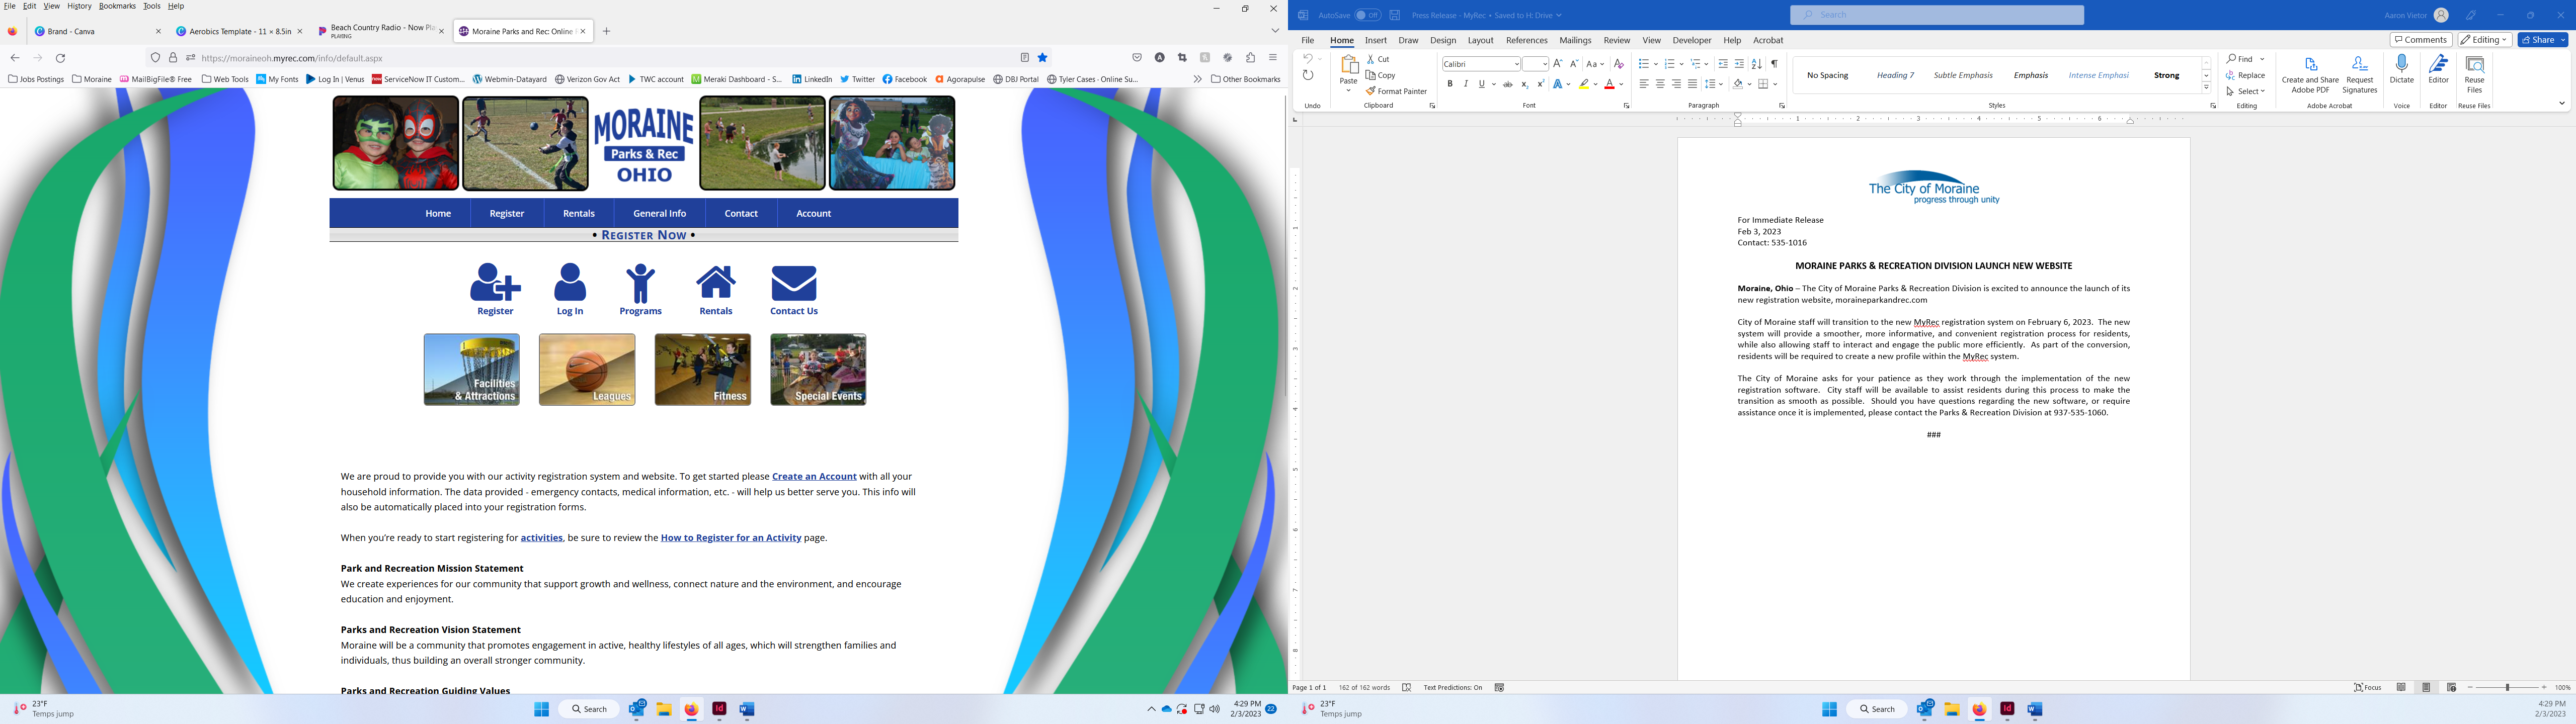Reload the Firefox page

[61, 58]
